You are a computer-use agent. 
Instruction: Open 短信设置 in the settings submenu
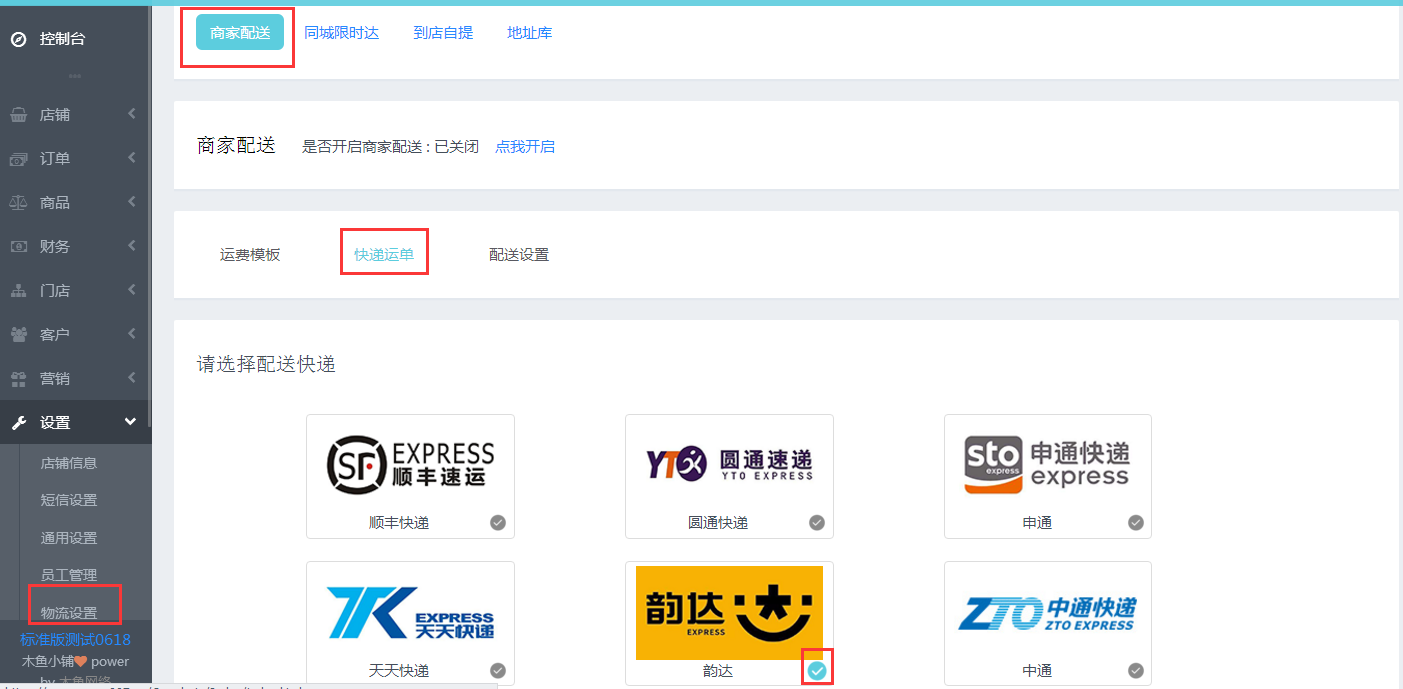pyautogui.click(x=69, y=500)
